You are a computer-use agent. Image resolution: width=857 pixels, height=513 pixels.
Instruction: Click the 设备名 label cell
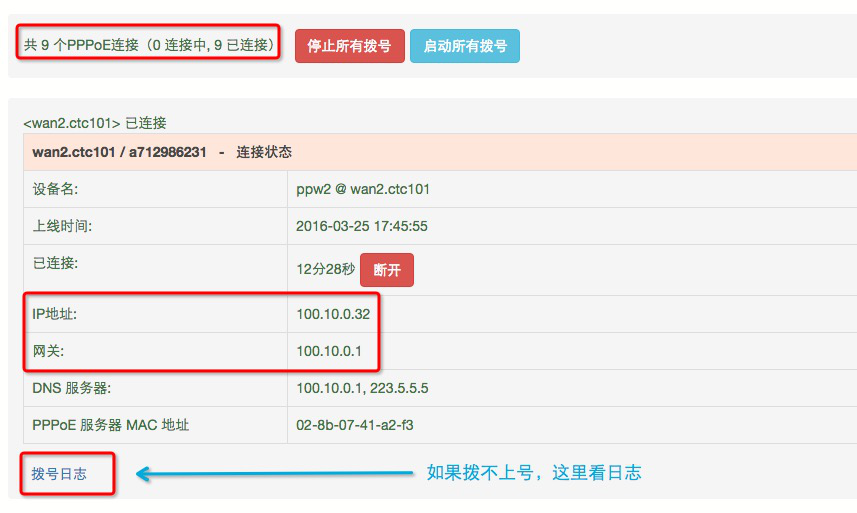[55, 189]
